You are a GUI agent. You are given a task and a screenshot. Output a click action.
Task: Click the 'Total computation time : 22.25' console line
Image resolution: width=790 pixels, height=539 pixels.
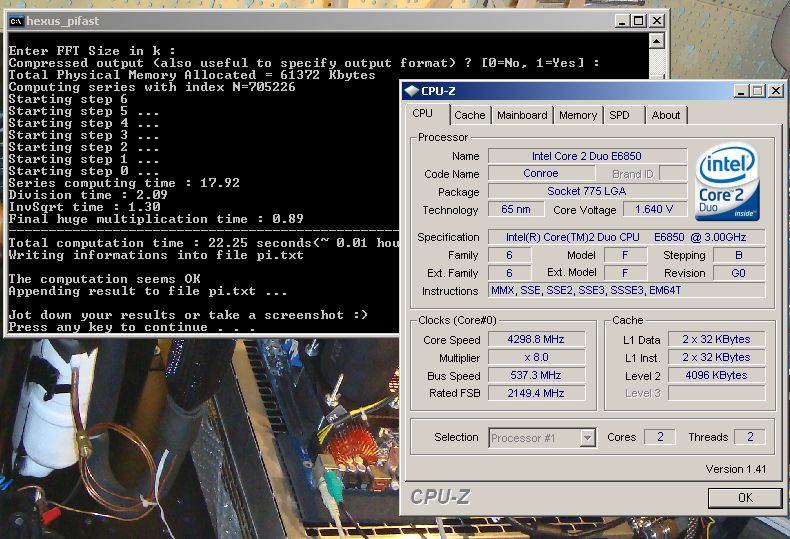click(204, 243)
